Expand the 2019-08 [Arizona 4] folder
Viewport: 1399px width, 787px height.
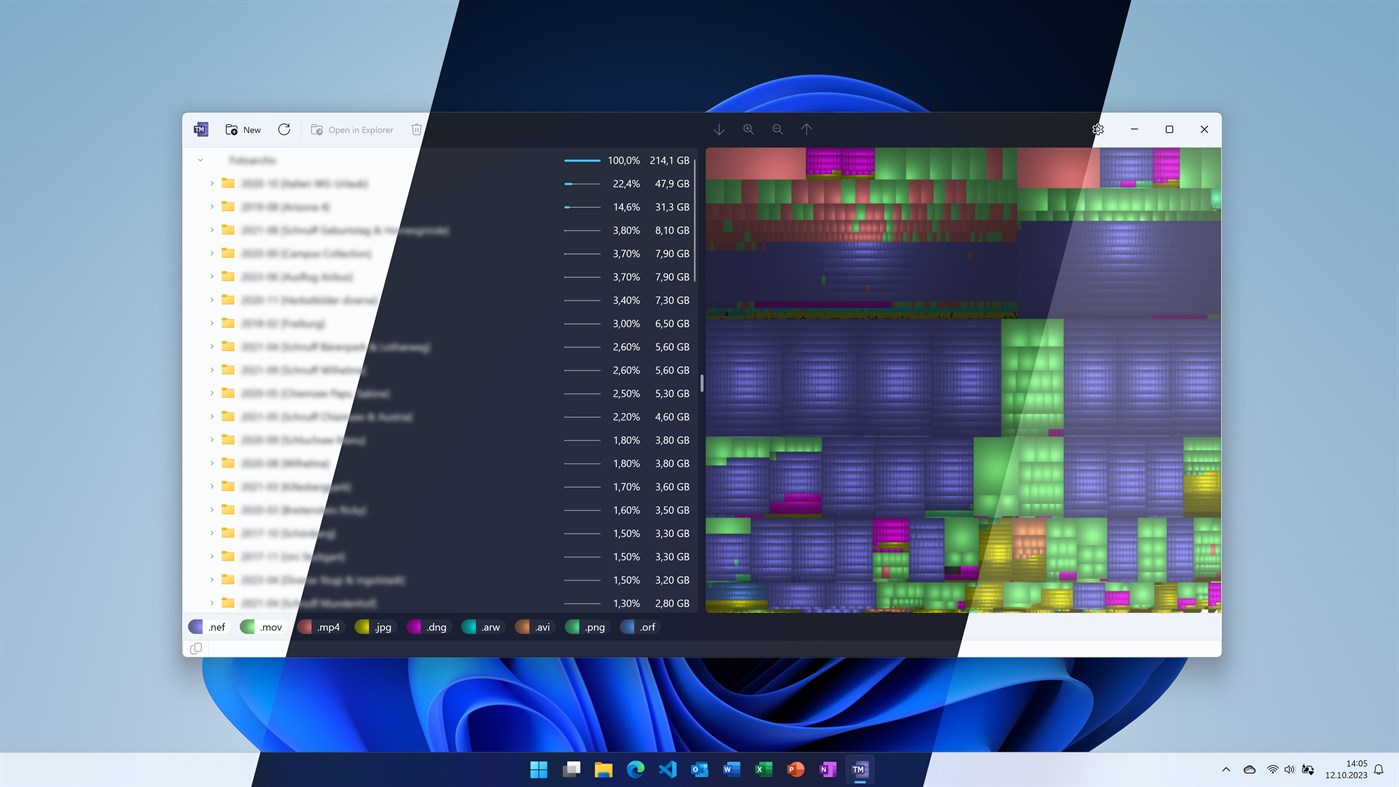(211, 206)
